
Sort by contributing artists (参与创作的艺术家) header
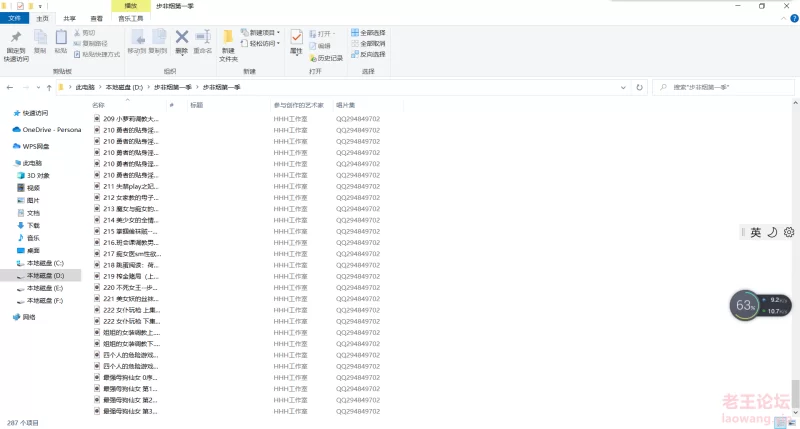click(x=301, y=105)
